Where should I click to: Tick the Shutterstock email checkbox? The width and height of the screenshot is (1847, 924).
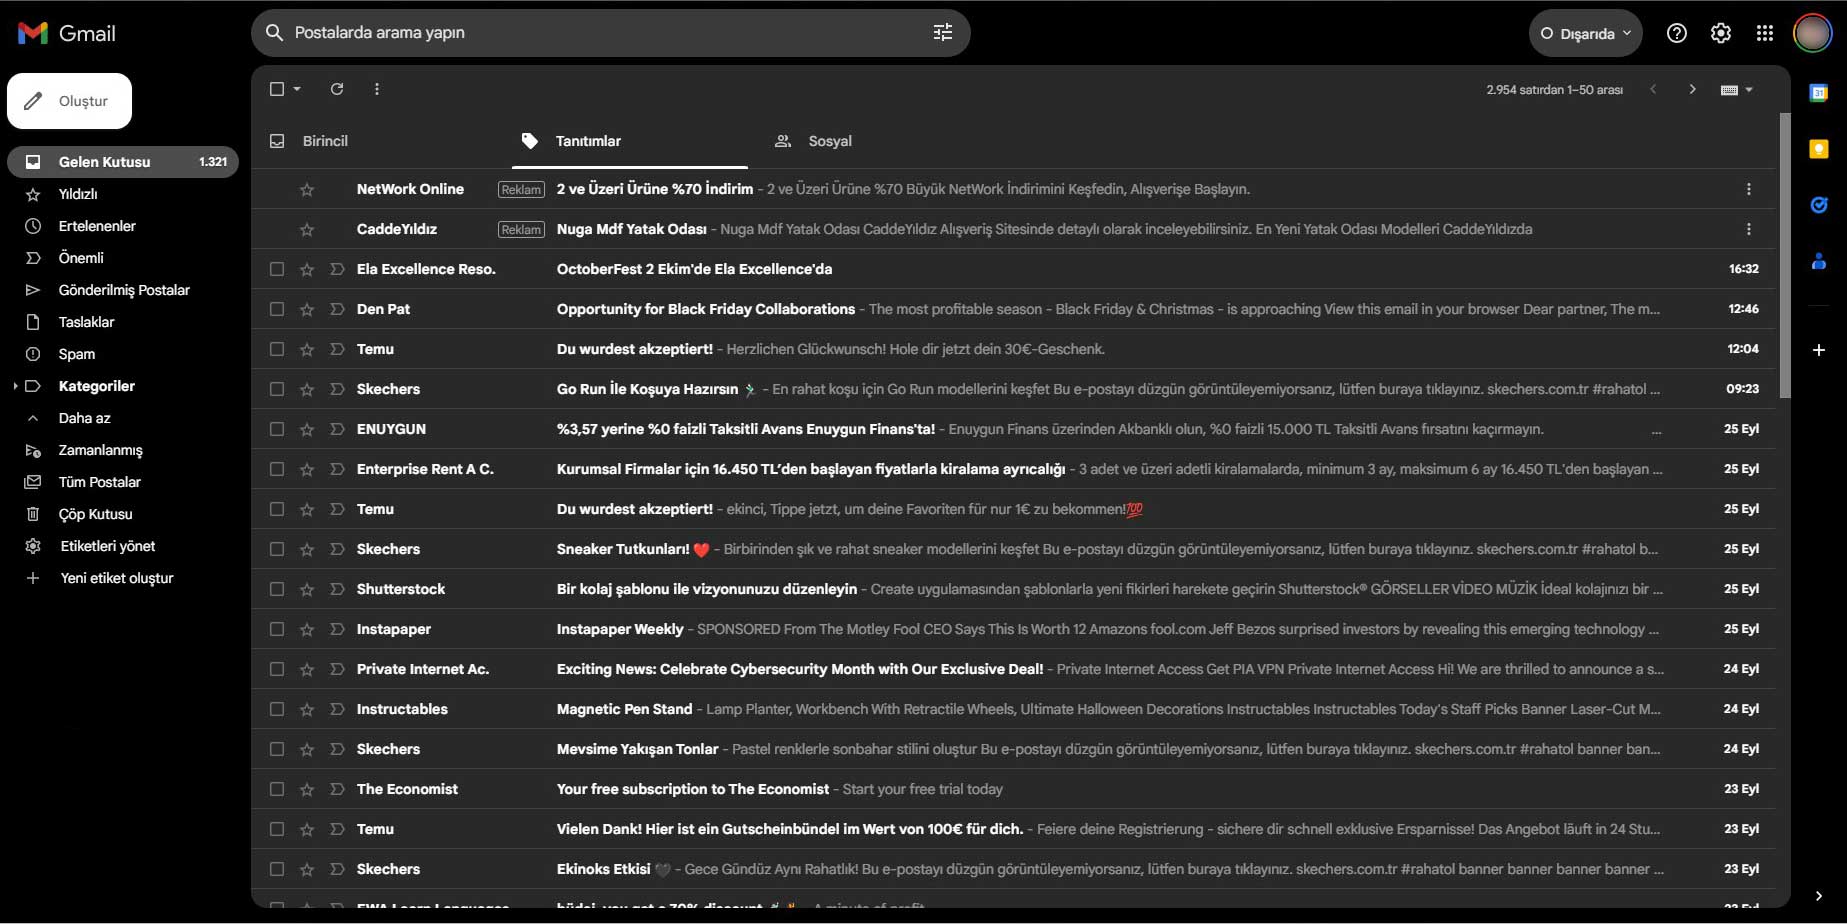pyautogui.click(x=277, y=589)
